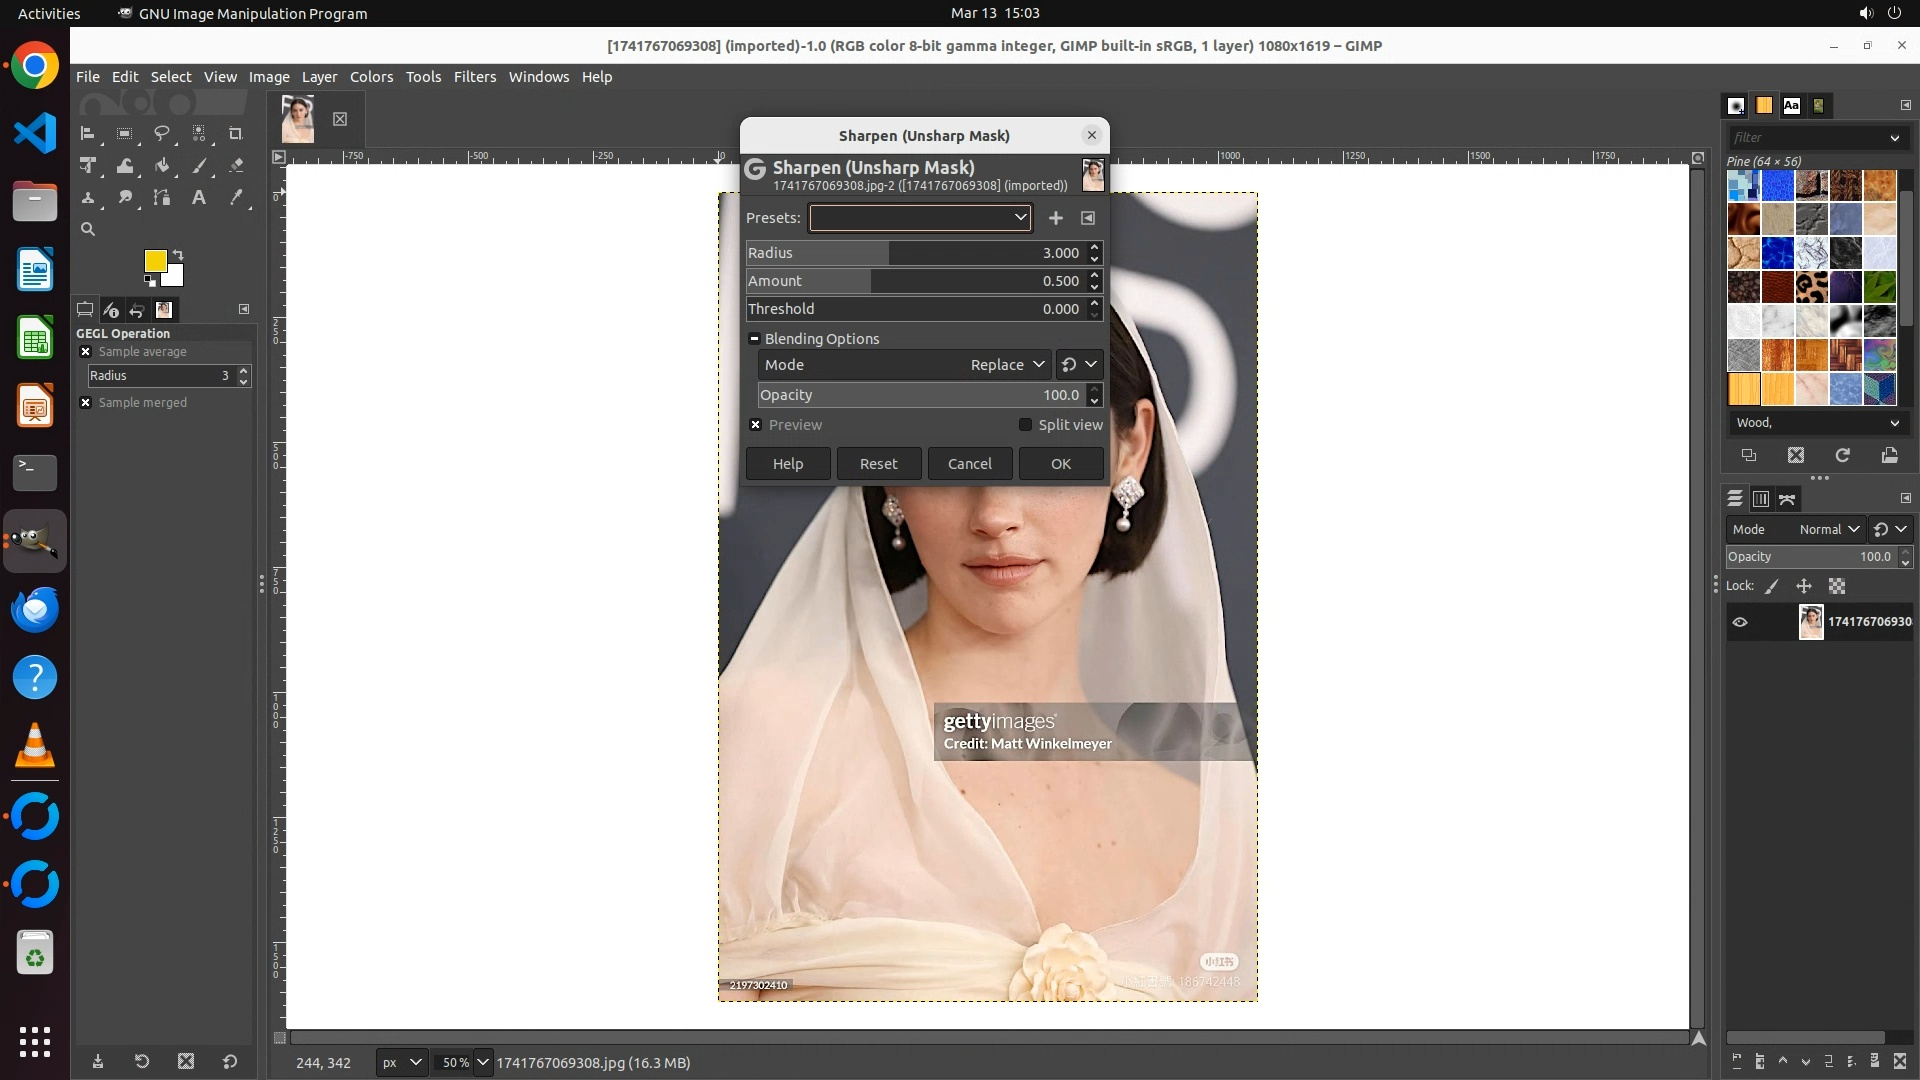Select the Text tool
The image size is (1920, 1080).
pos(199,198)
